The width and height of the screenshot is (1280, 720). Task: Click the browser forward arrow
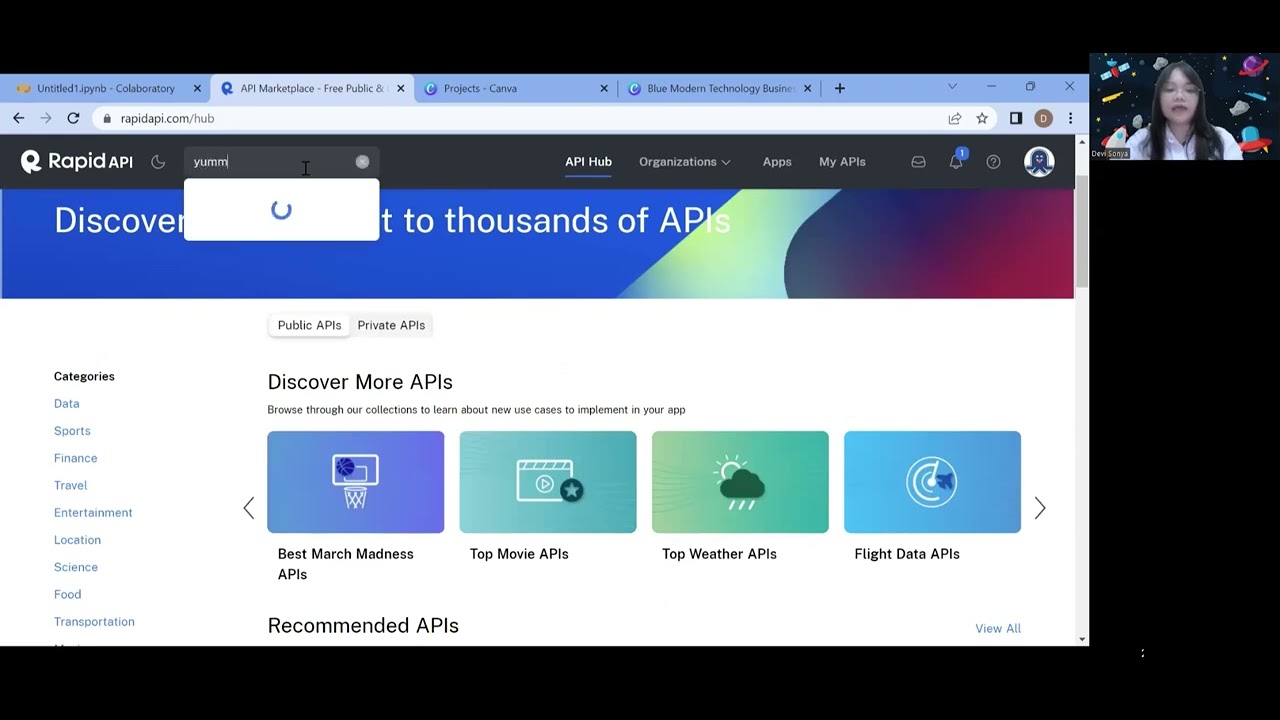pos(46,118)
